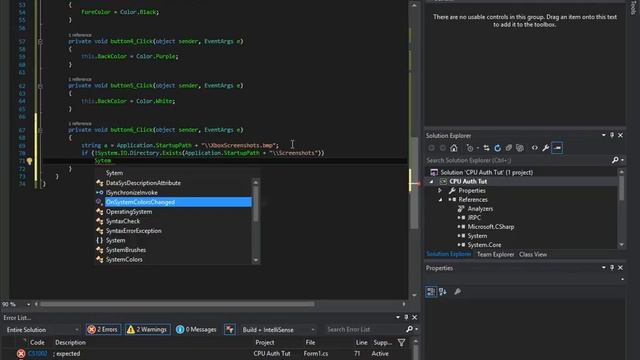Click the code editor vertical scrollbar thumb

[414, 183]
